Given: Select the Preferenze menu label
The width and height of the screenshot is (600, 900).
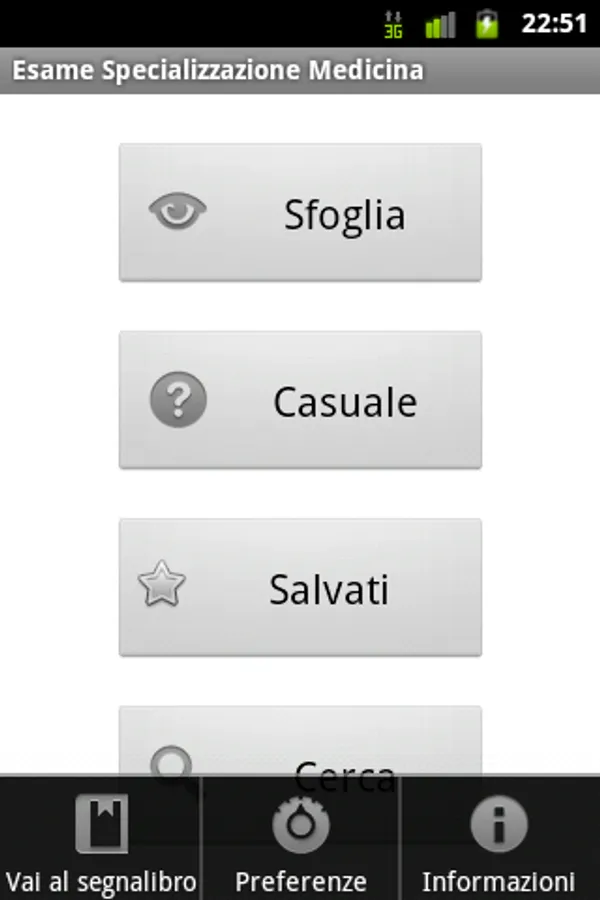Looking at the screenshot, I should pos(301,882).
